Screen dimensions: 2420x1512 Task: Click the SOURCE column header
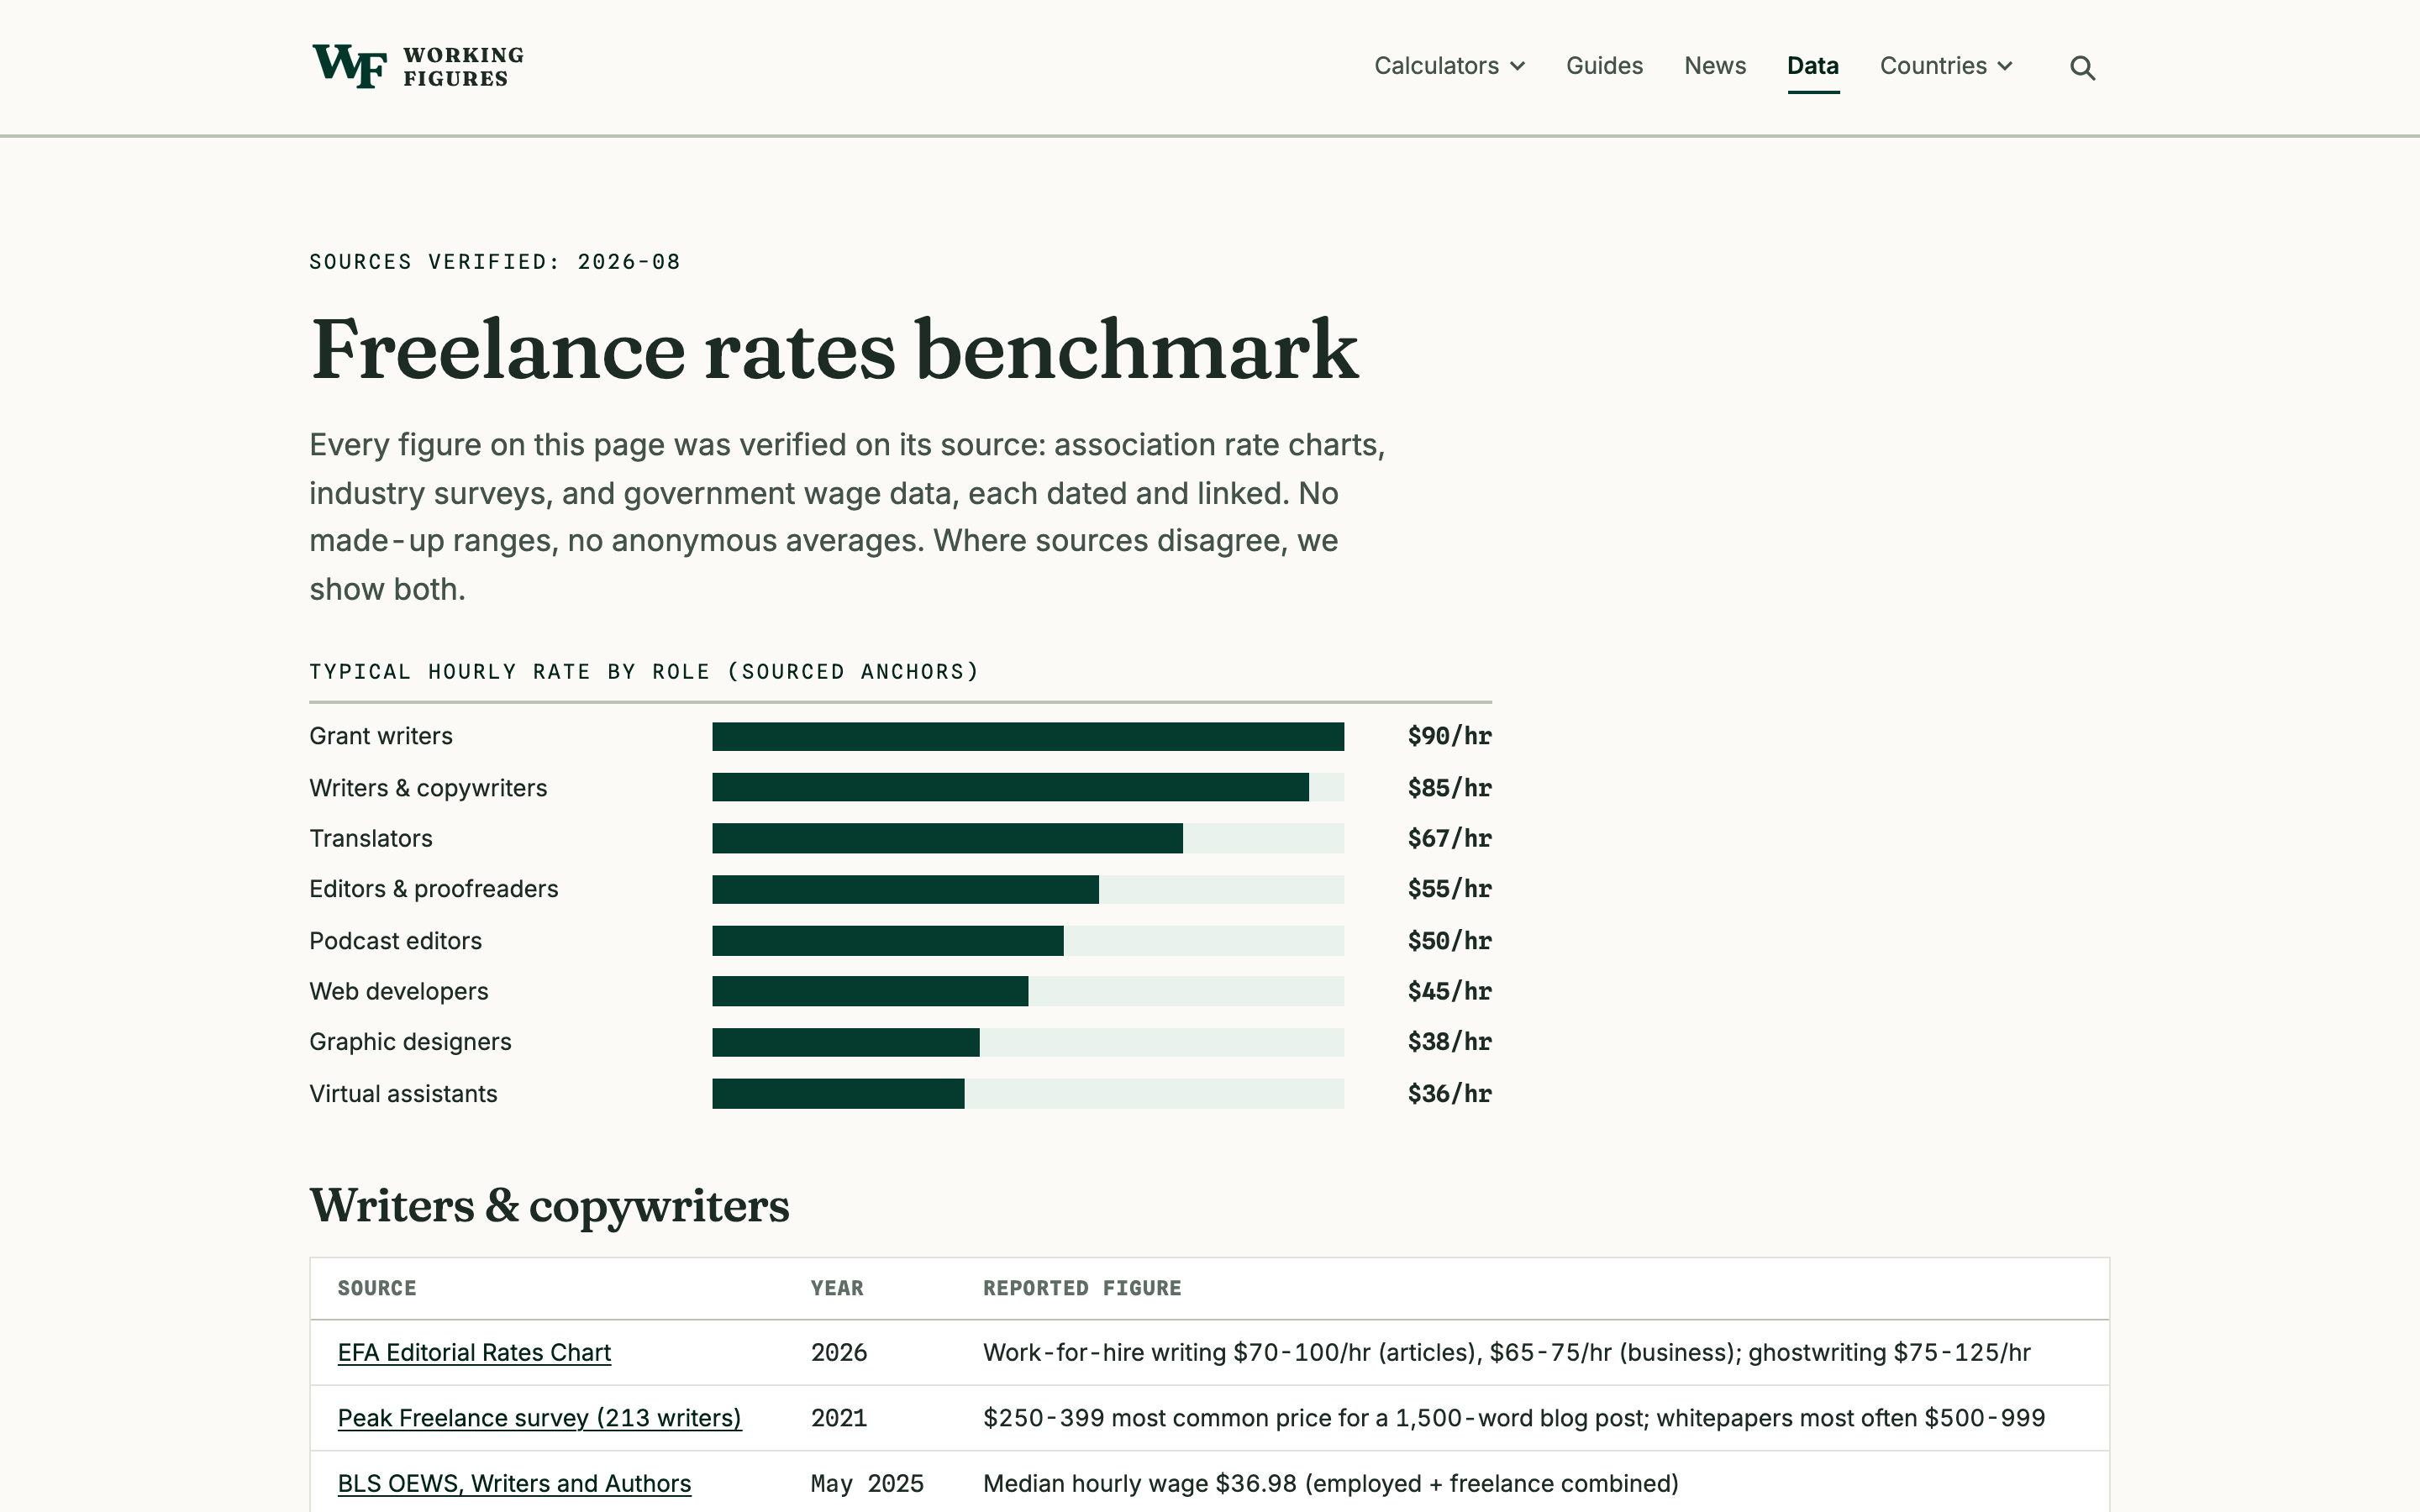[x=377, y=1288]
